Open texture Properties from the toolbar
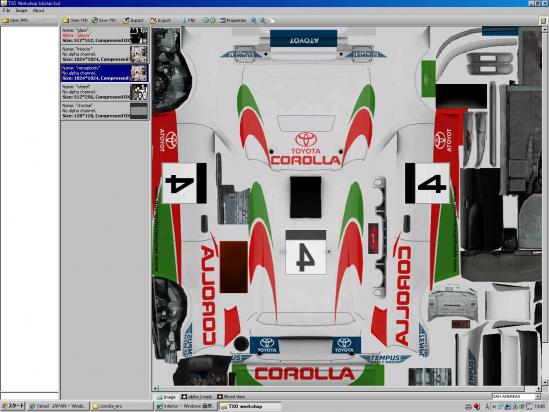Viewport: 549px width, 412px height. (x=233, y=21)
